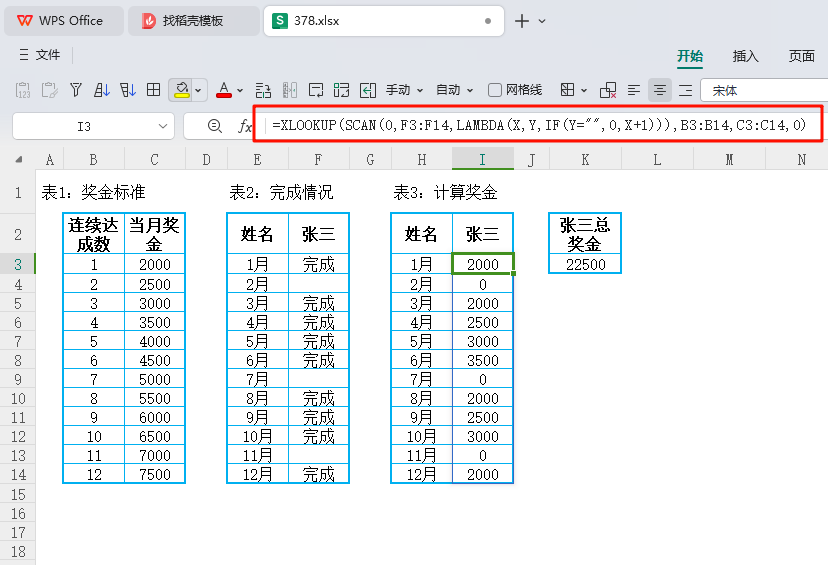Viewport: 828px width, 565px height.
Task: Click the paste-as-values icon
Action: tap(23, 90)
